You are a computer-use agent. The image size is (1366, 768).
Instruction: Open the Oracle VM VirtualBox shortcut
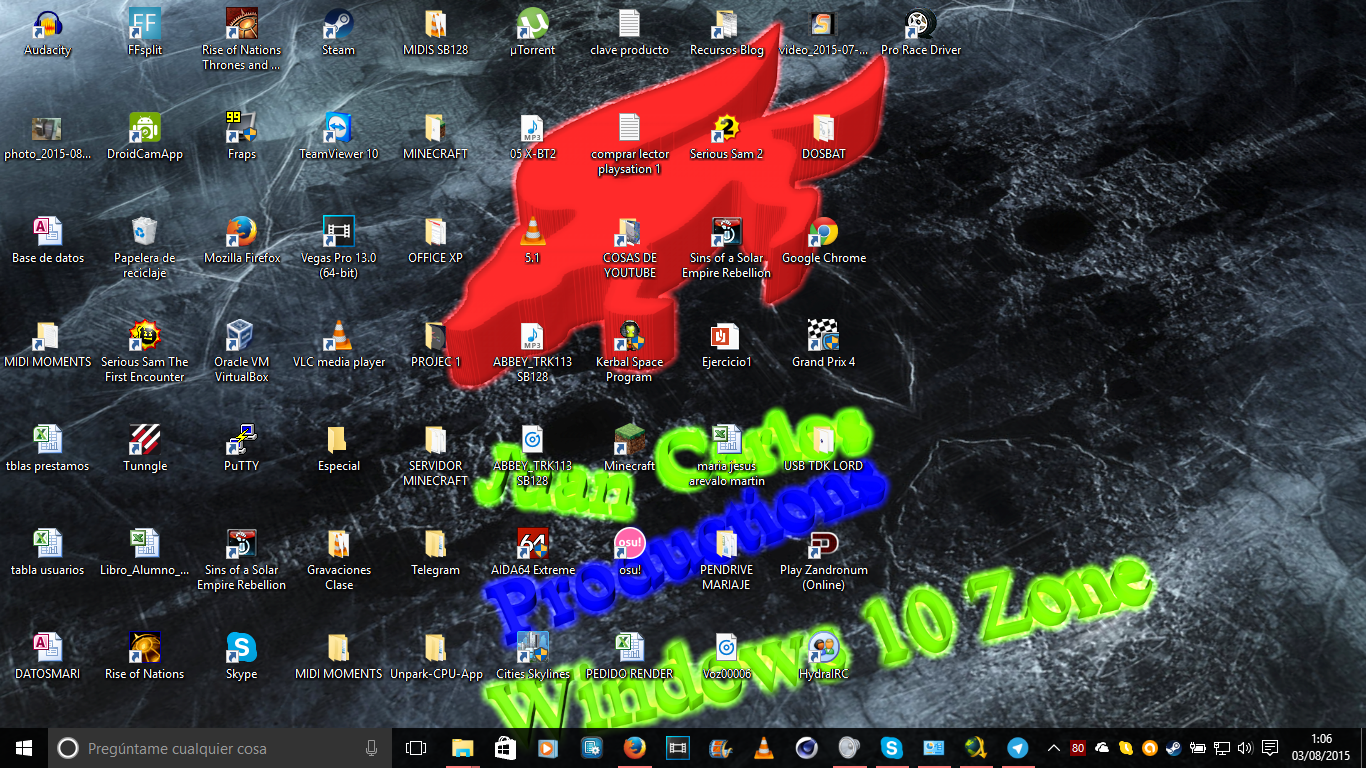click(242, 351)
